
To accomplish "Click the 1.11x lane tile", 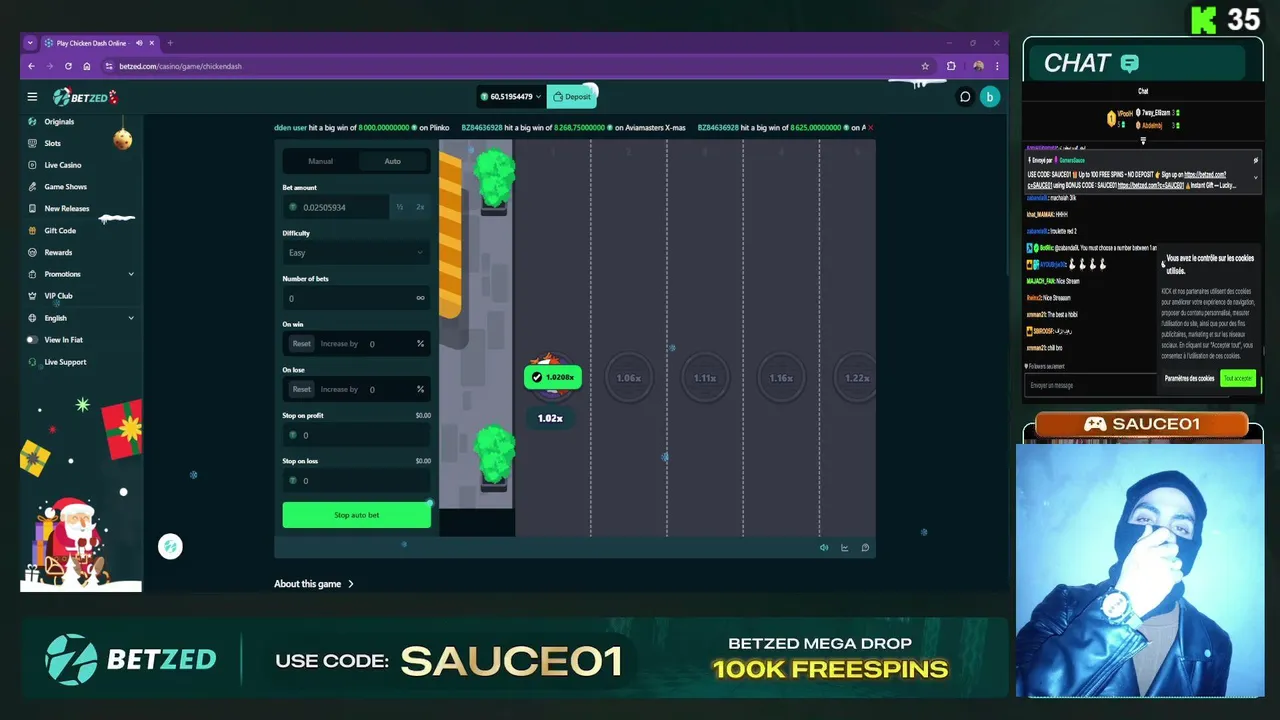I will [x=704, y=378].
